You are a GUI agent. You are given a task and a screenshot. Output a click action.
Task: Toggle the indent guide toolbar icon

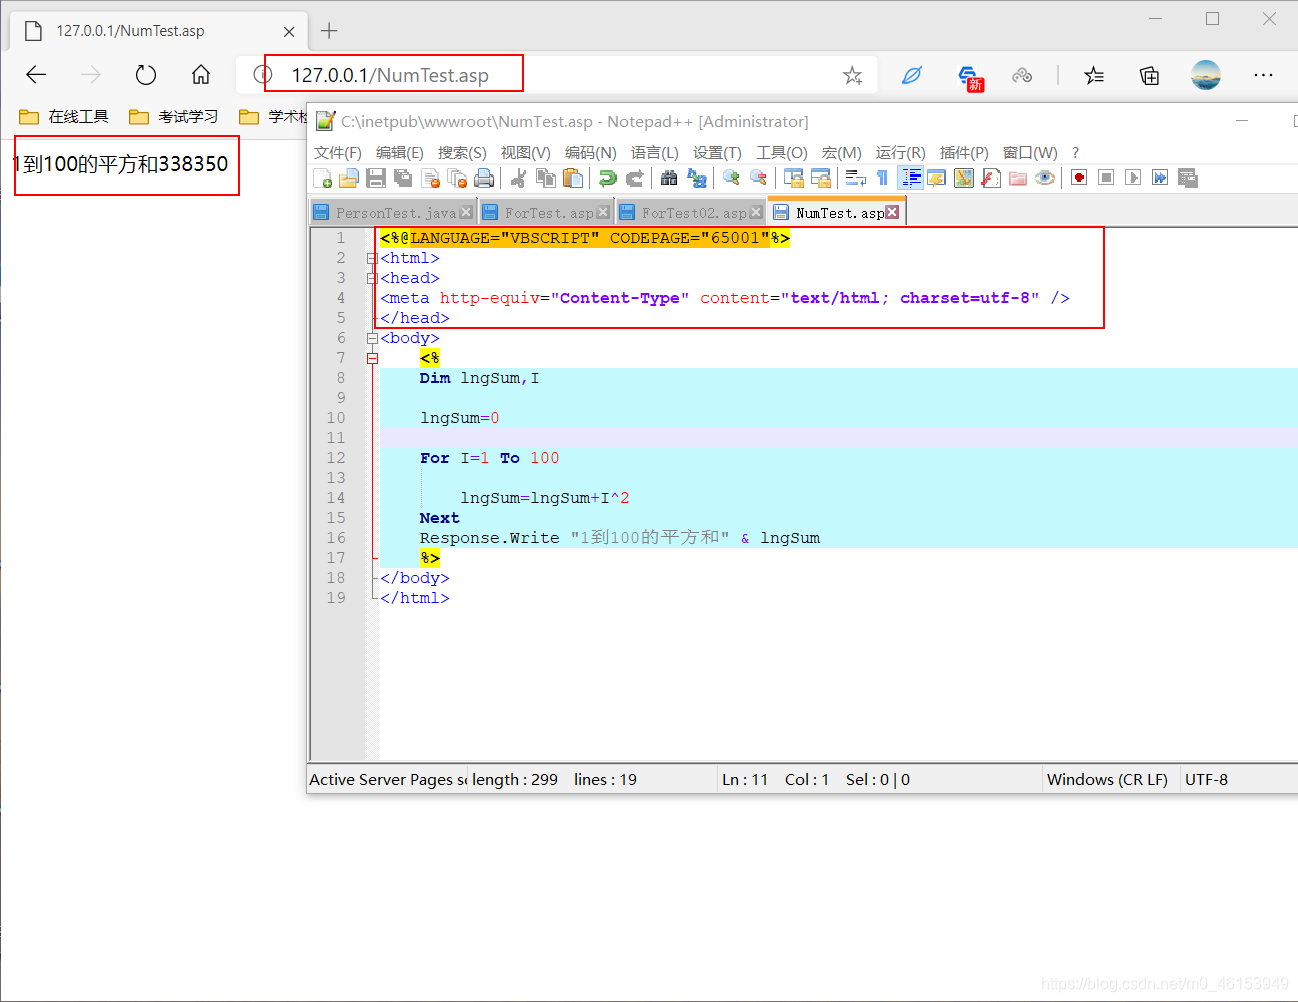pyautogui.click(x=910, y=178)
